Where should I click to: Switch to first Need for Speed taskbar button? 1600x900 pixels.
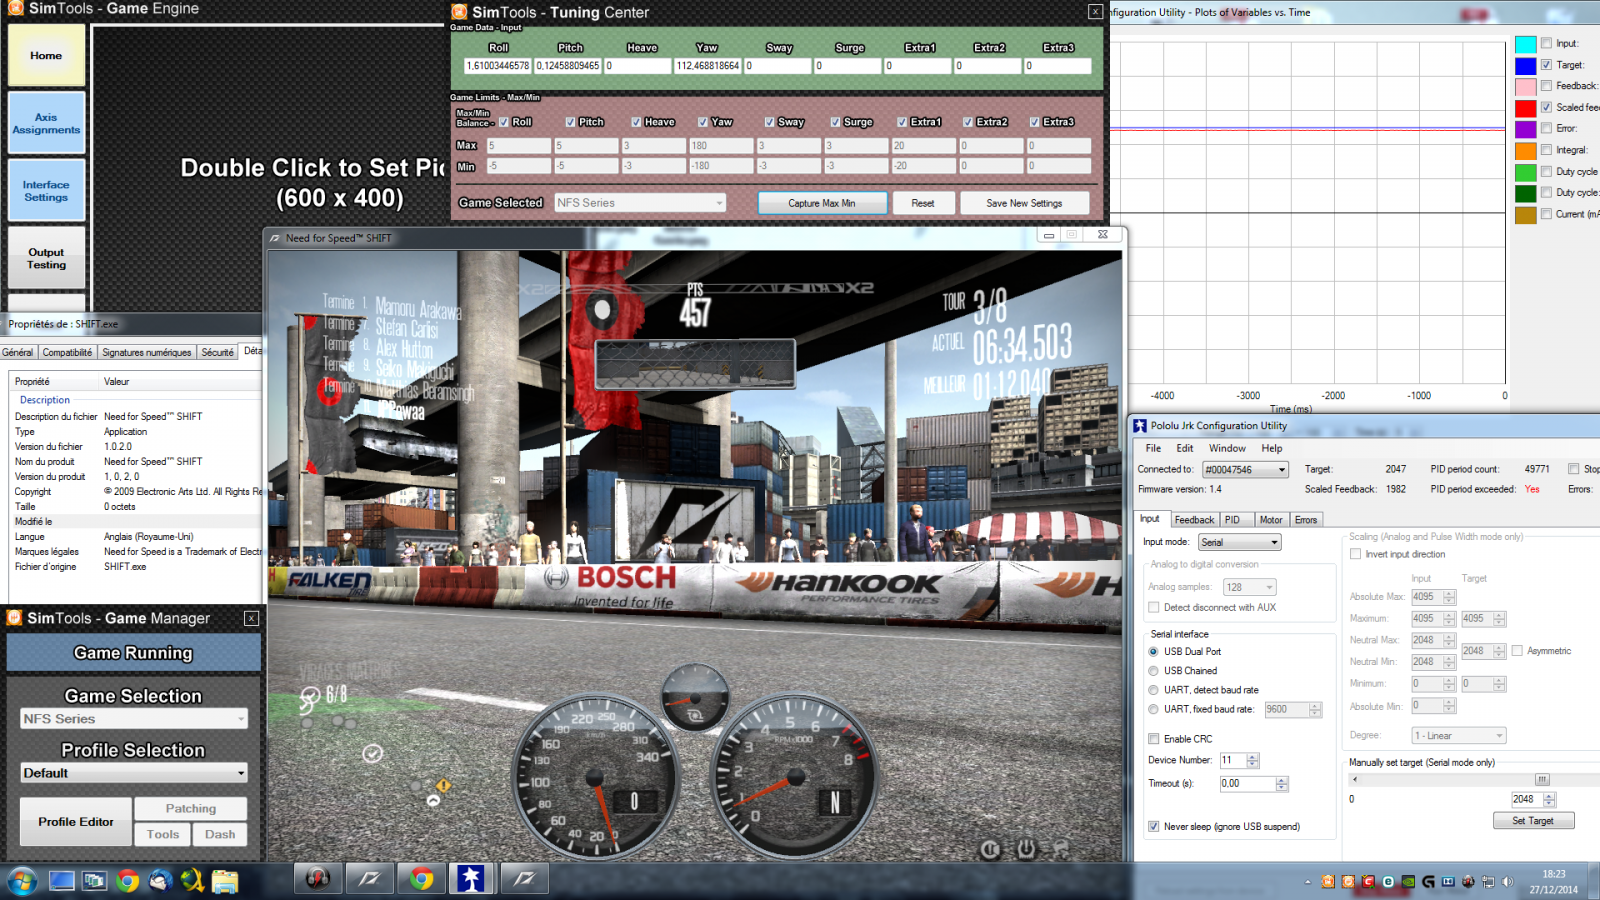click(369, 879)
